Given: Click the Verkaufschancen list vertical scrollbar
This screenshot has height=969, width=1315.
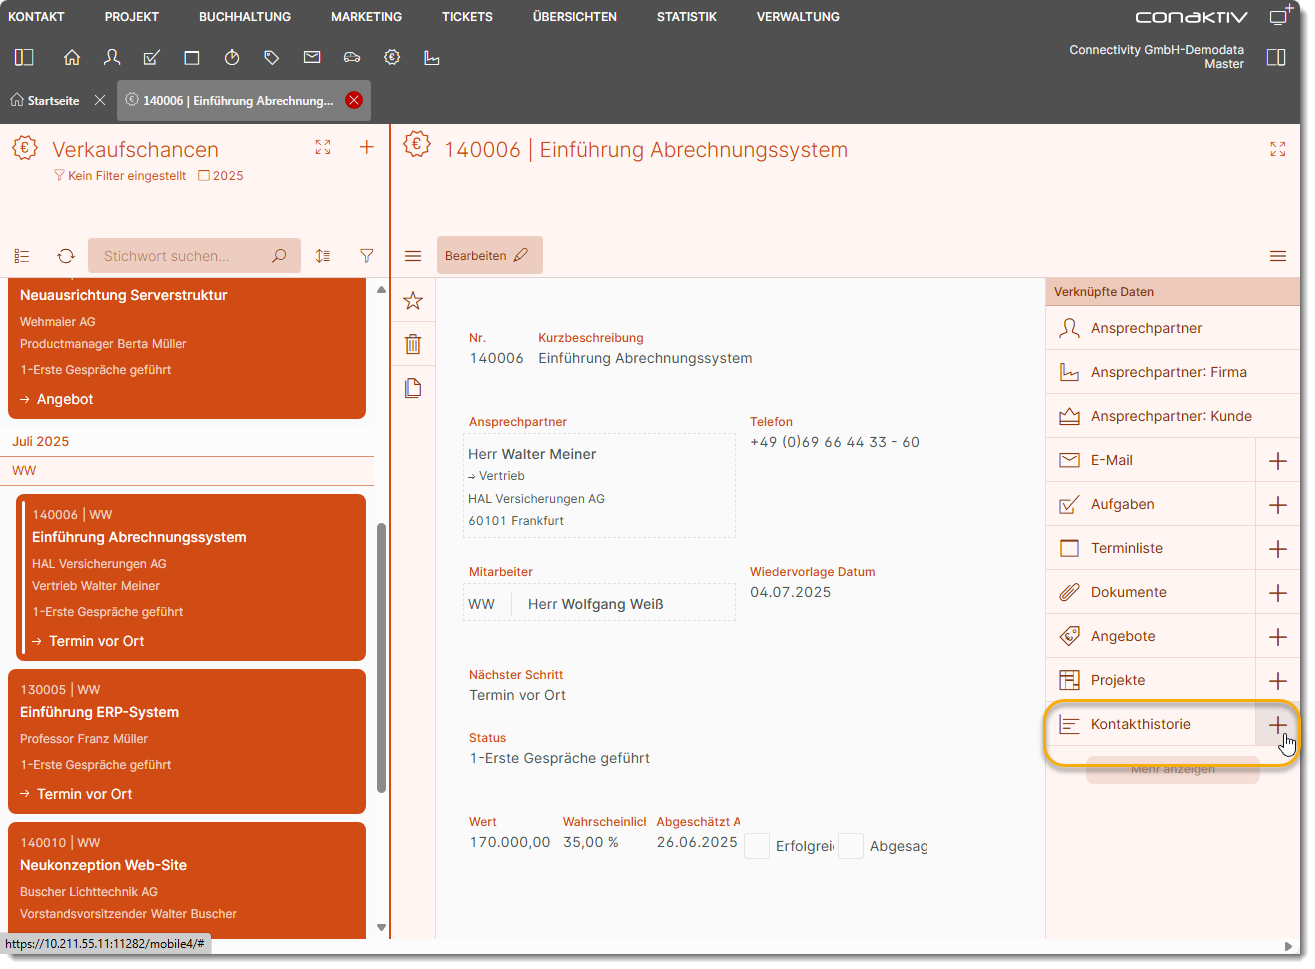Looking at the screenshot, I should (381, 655).
